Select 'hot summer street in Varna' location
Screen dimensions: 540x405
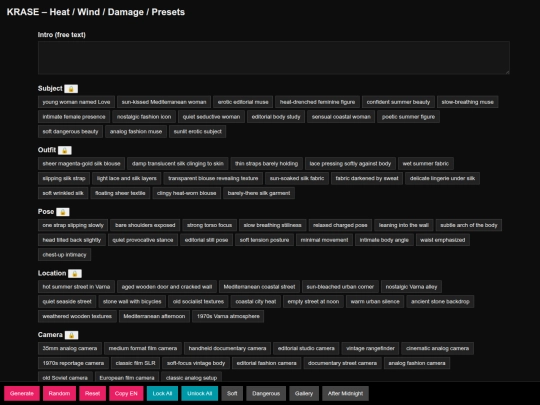tap(76, 287)
